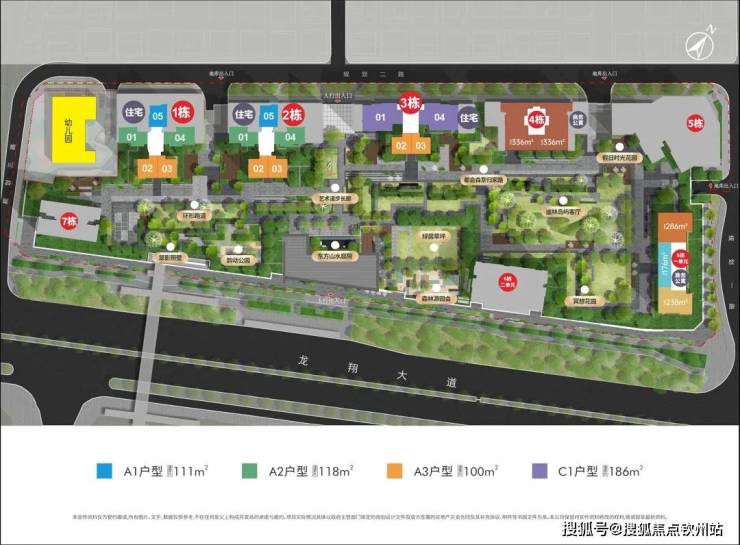
Task: Click the 住宅 circle badge beside building 3
Action: coord(469,117)
